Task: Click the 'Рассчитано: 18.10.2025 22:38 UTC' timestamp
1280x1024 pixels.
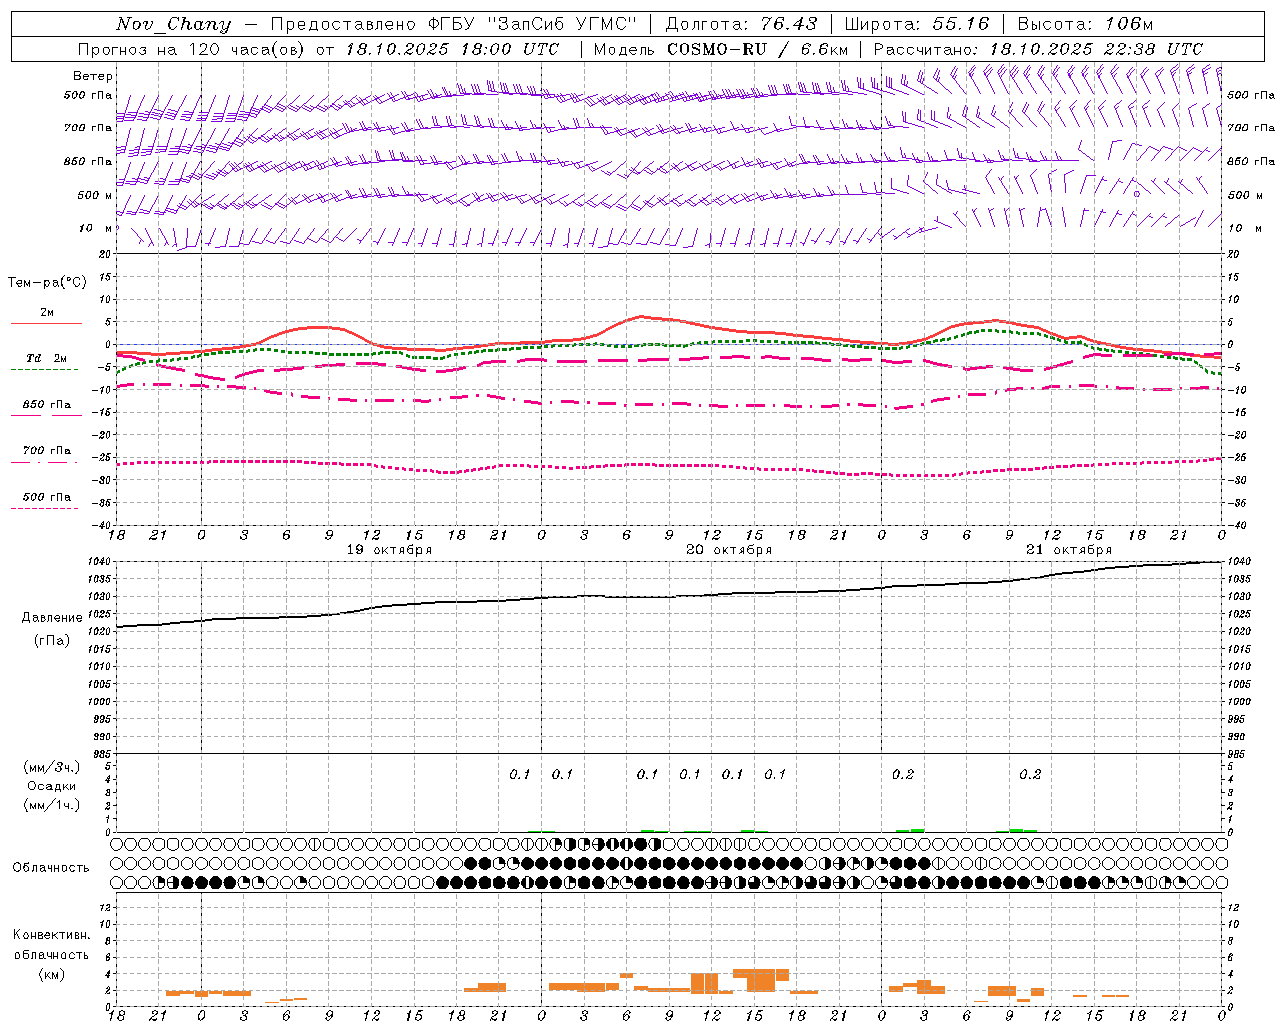Action: 1038,49
